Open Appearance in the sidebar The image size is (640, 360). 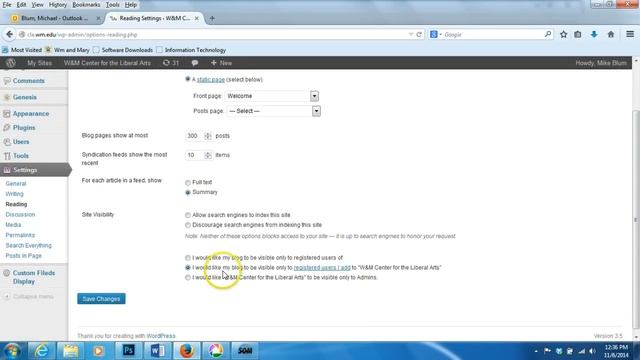point(31,114)
